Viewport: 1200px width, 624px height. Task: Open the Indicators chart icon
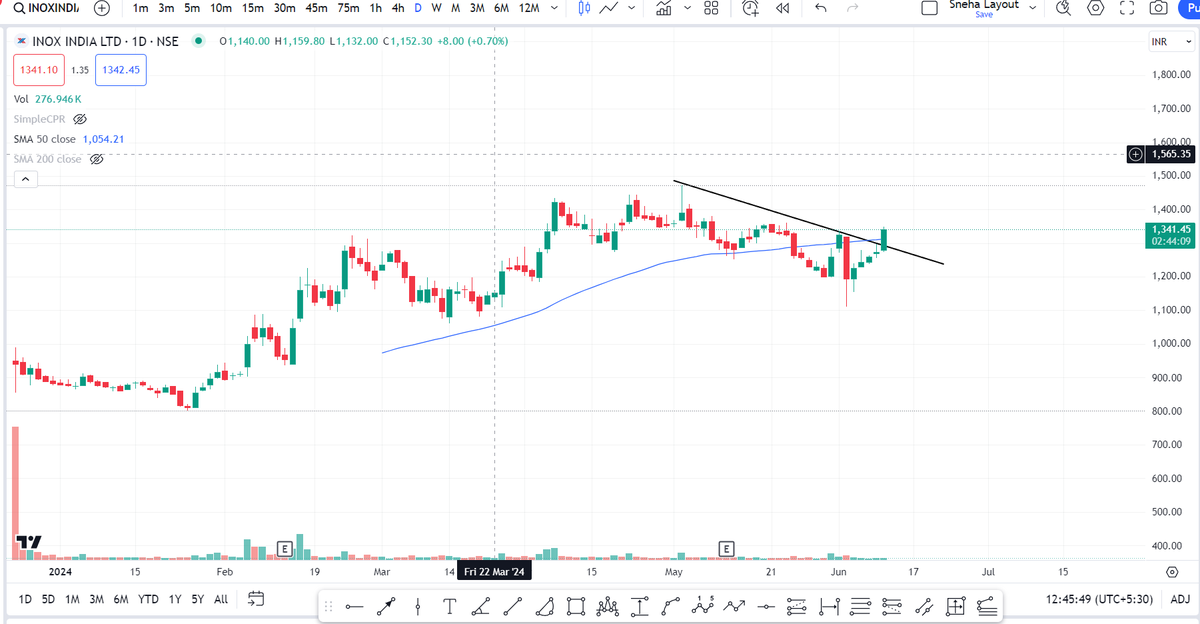click(663, 8)
